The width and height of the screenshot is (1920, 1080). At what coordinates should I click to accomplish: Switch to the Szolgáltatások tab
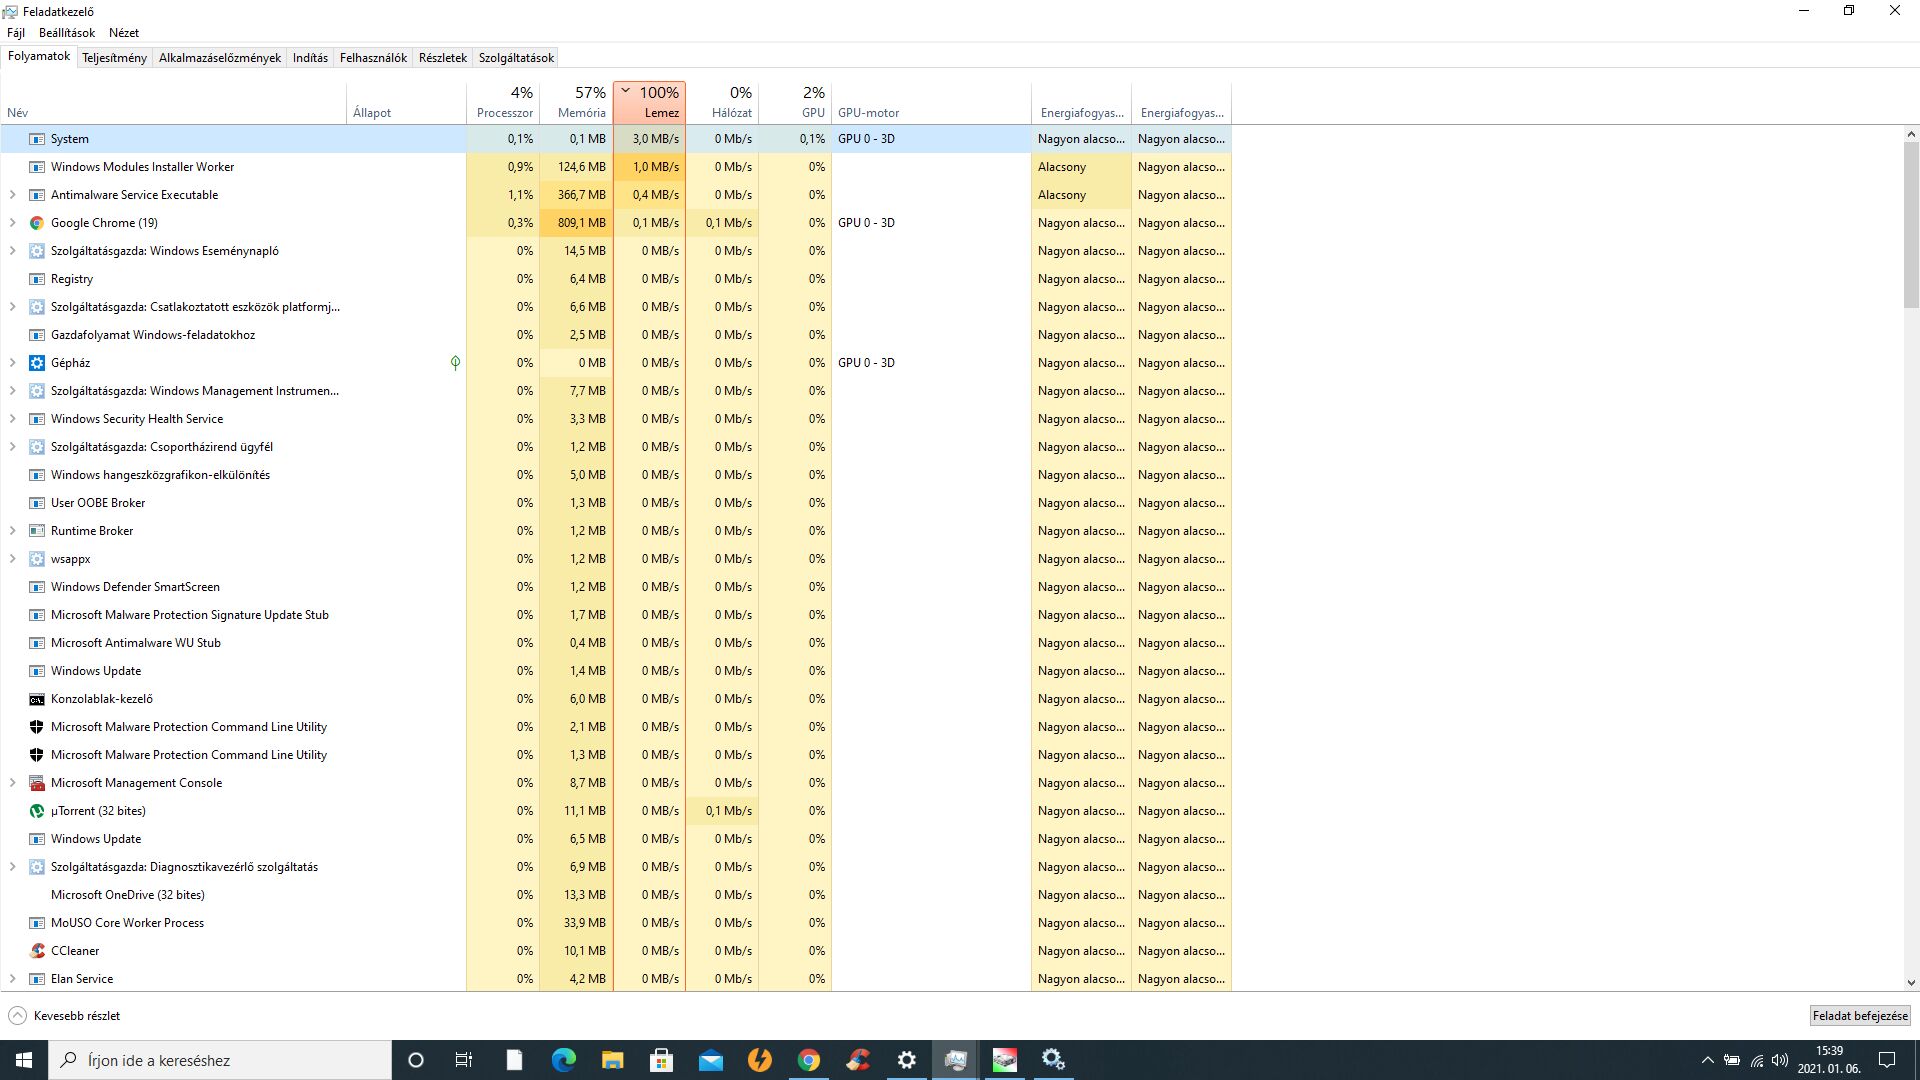coord(516,58)
